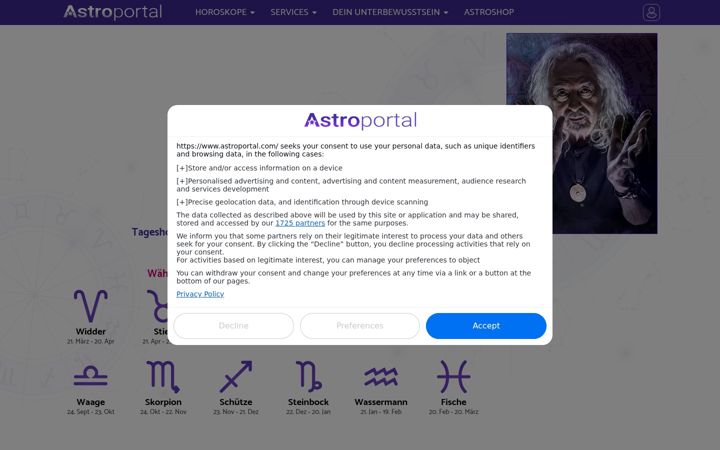Select the Waage zodiac sign icon
This screenshot has width=720, height=450.
tap(90, 376)
